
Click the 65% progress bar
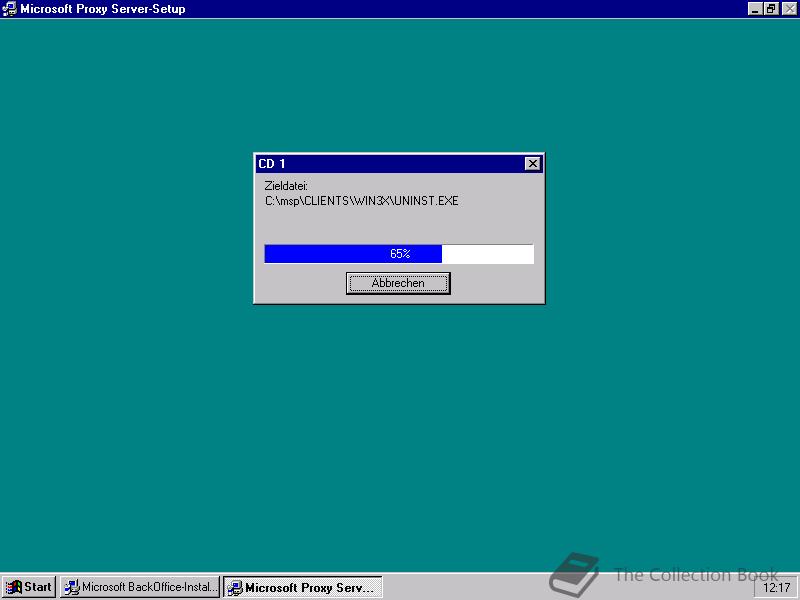pyautogui.click(x=399, y=254)
